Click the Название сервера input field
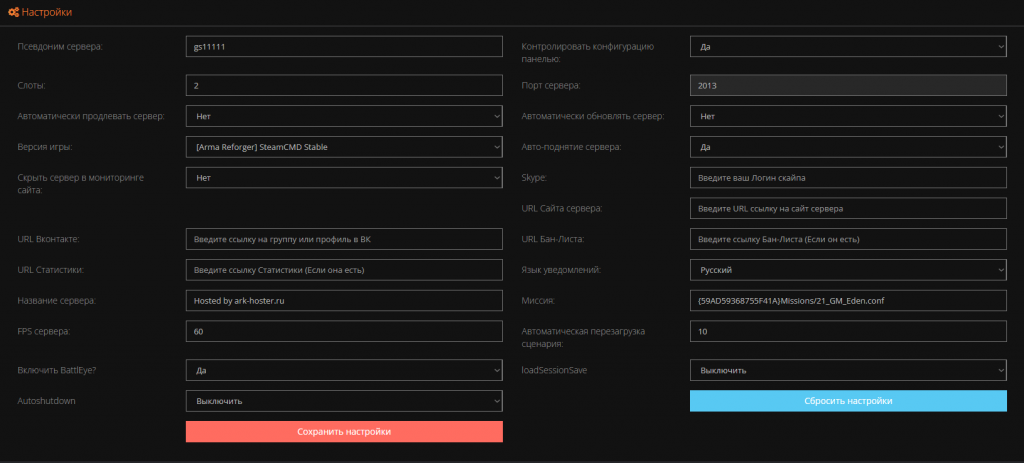This screenshot has width=1024, height=463. [x=344, y=300]
